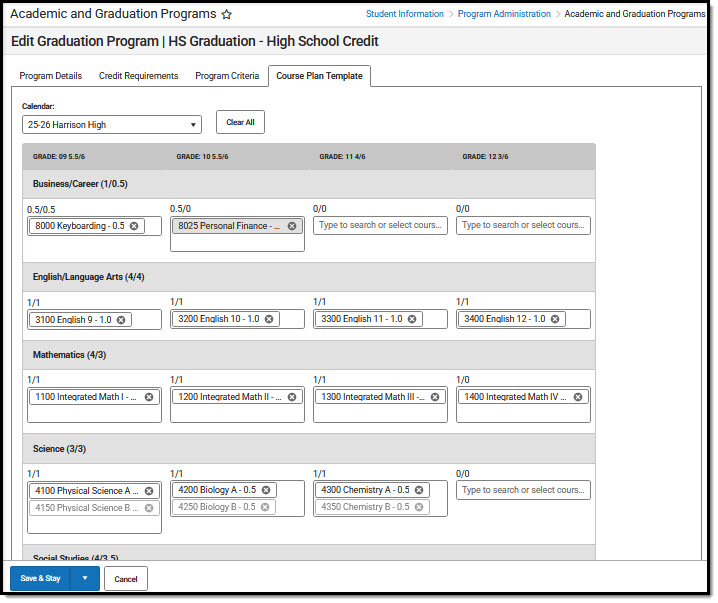Viewport: 718px width, 603px height.
Task: Remove 4350 Chemistry B course chip
Action: click(419, 507)
